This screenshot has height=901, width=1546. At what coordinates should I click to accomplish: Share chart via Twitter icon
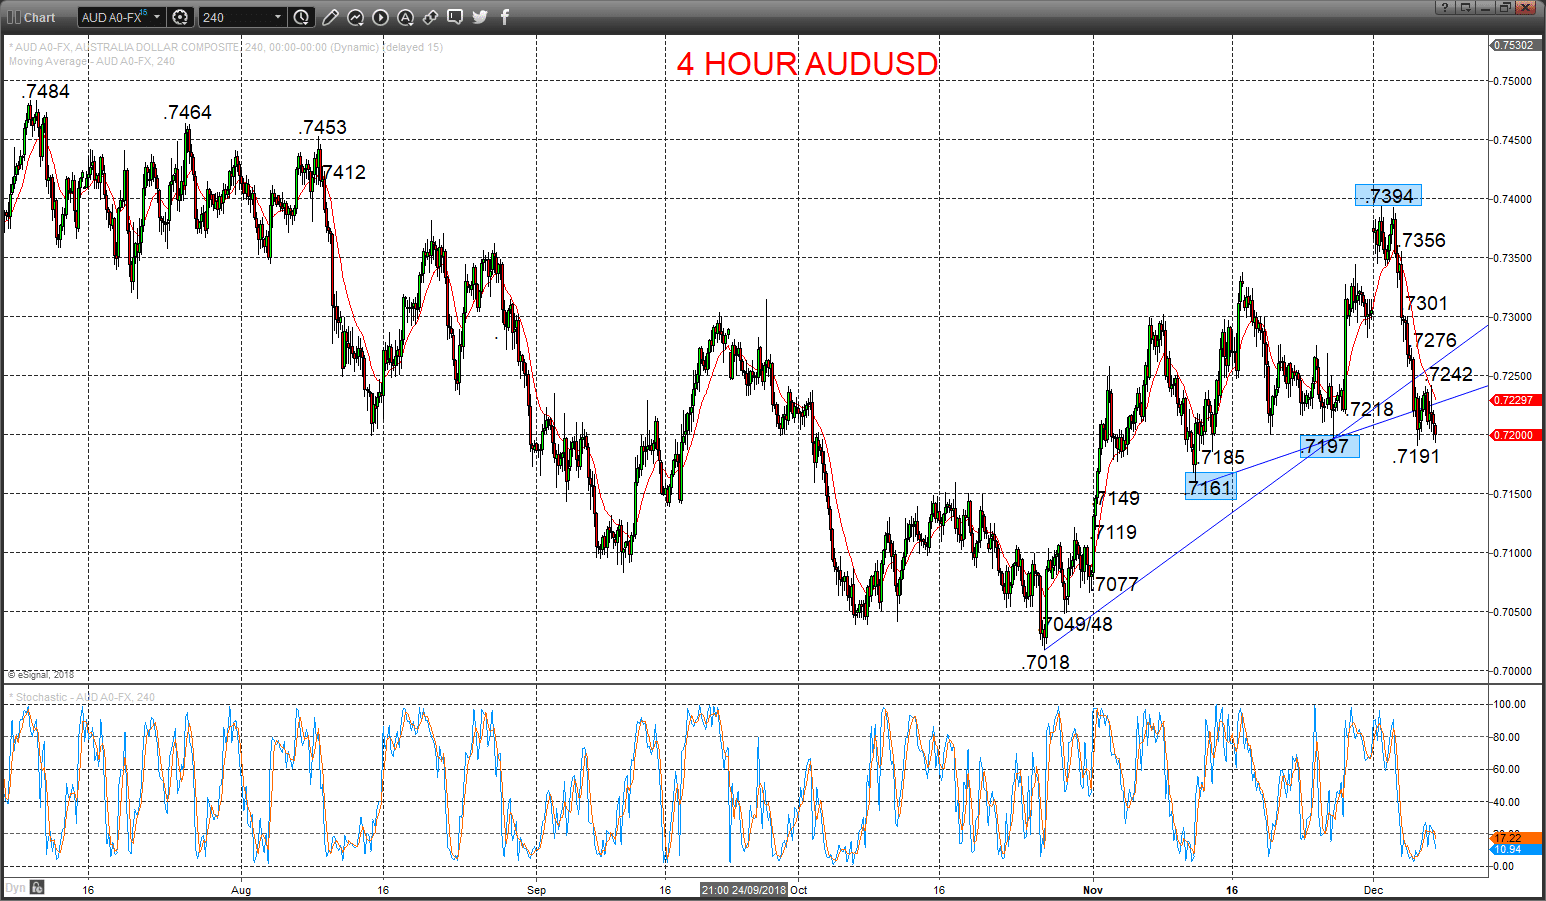(x=480, y=17)
